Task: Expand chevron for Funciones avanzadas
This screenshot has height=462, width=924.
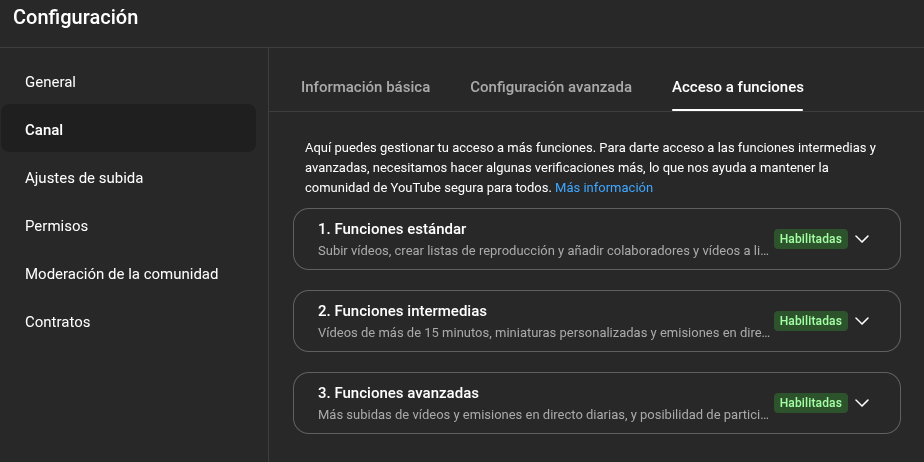Action: [x=862, y=402]
